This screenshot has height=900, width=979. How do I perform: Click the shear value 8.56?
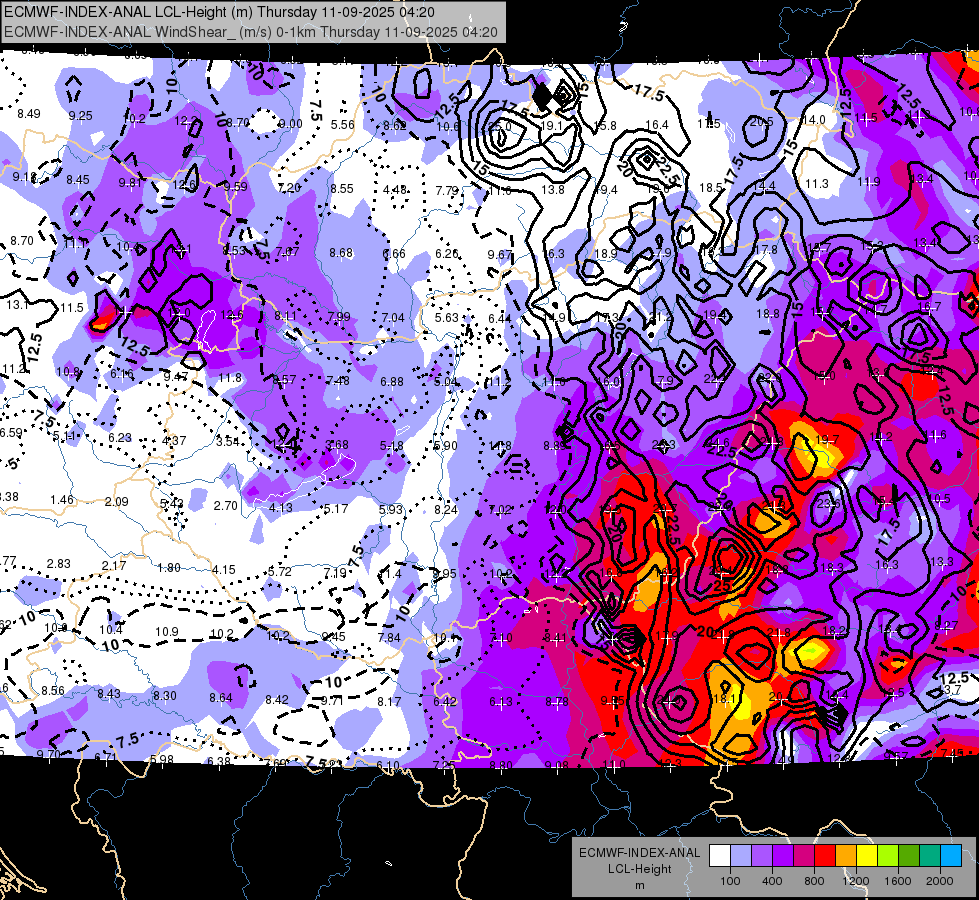[x=53, y=691]
